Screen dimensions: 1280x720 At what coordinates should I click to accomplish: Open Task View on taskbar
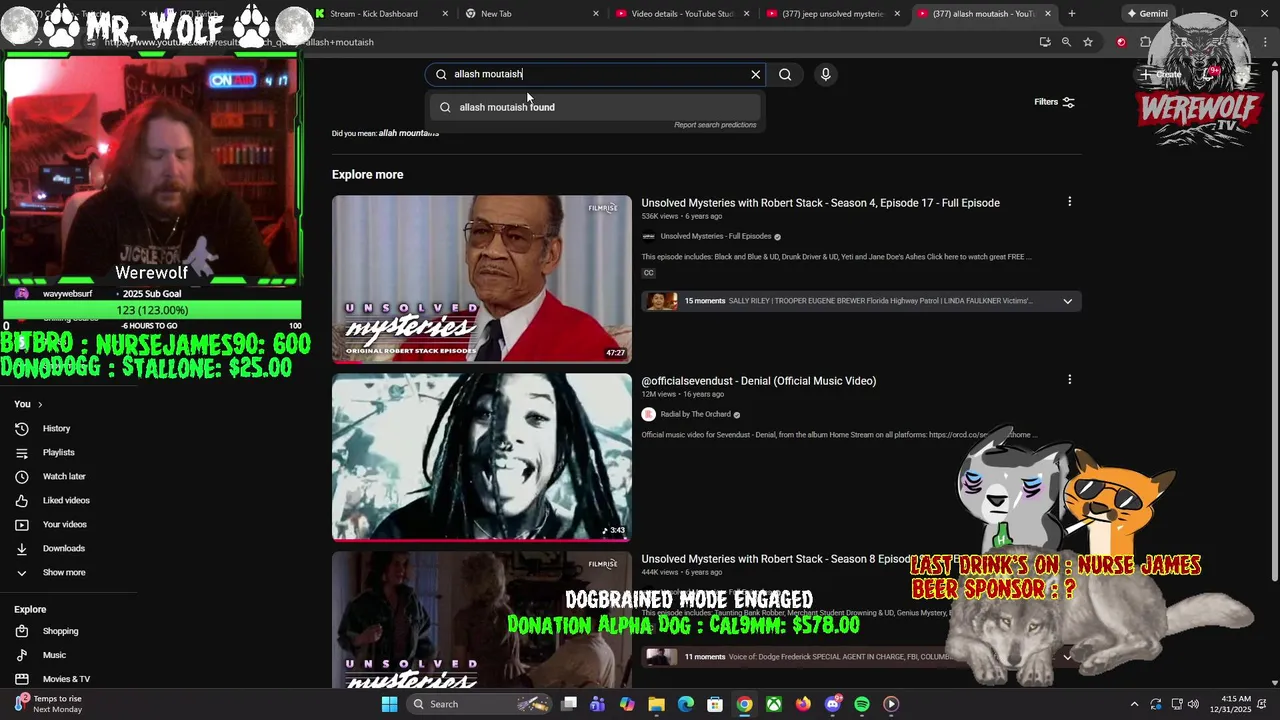569,704
